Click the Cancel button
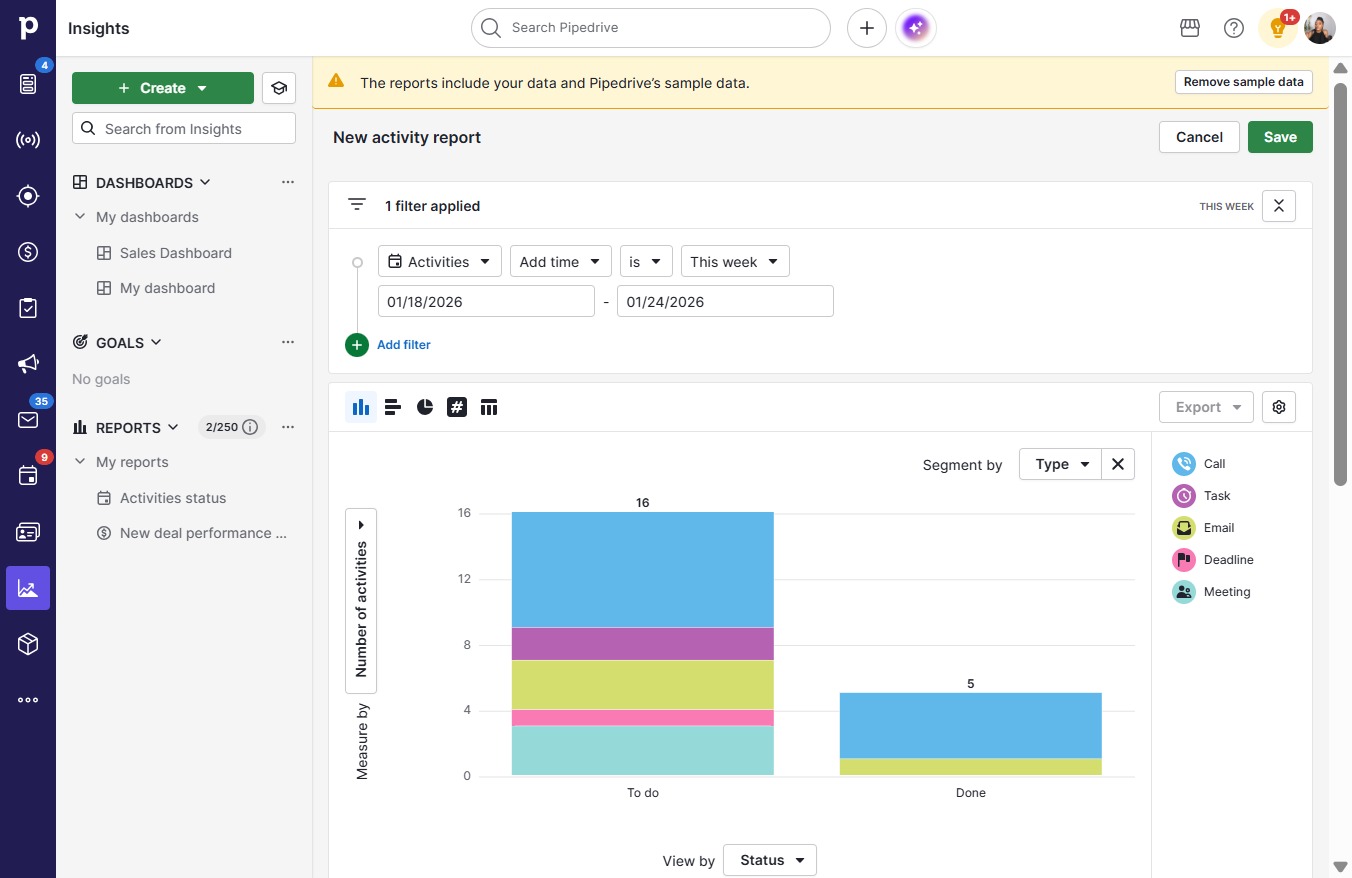This screenshot has width=1352, height=878. (1199, 137)
